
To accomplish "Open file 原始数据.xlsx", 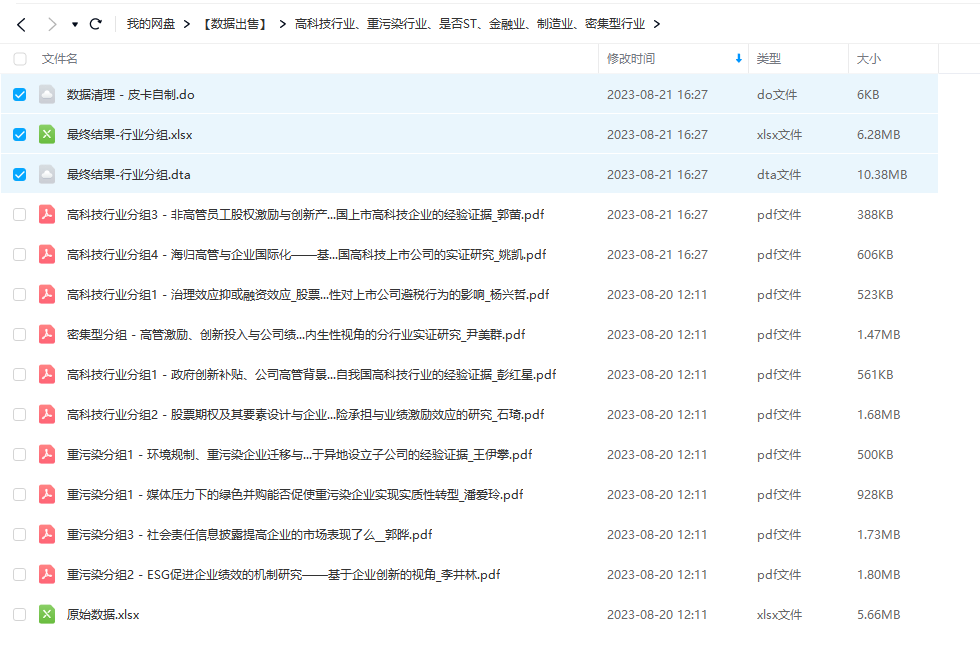I will (x=103, y=614).
